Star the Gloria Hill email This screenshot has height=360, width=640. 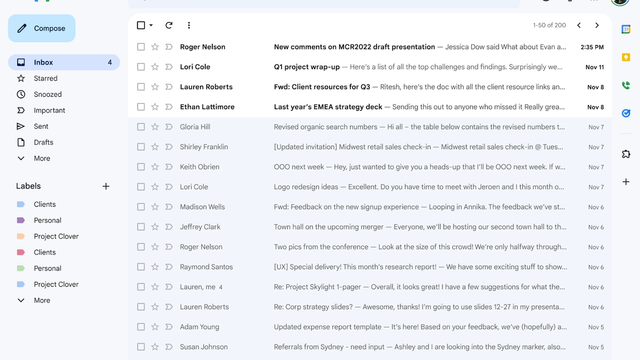pyautogui.click(x=155, y=127)
